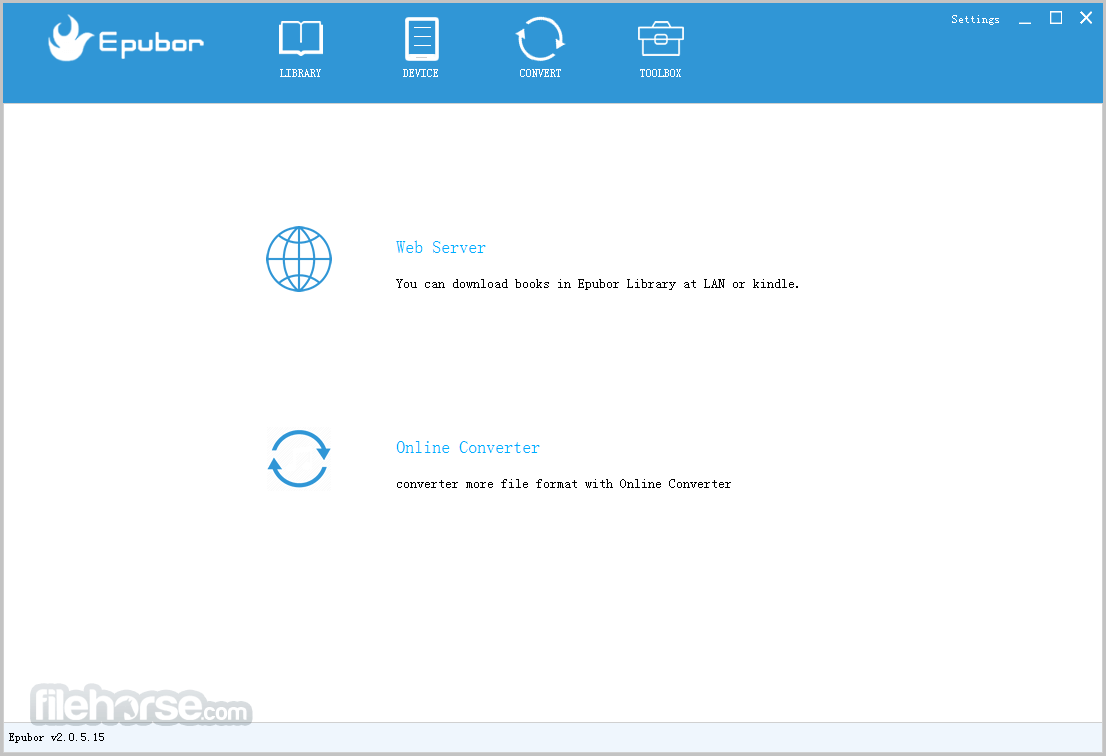Open the Settings menu
Screen dimensions: 1106x756
[975, 20]
